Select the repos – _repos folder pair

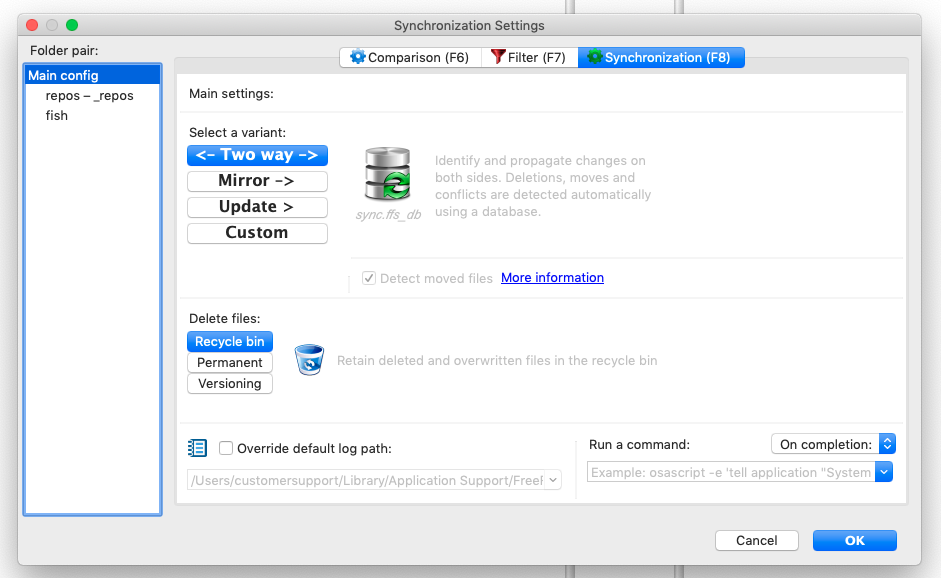89,95
